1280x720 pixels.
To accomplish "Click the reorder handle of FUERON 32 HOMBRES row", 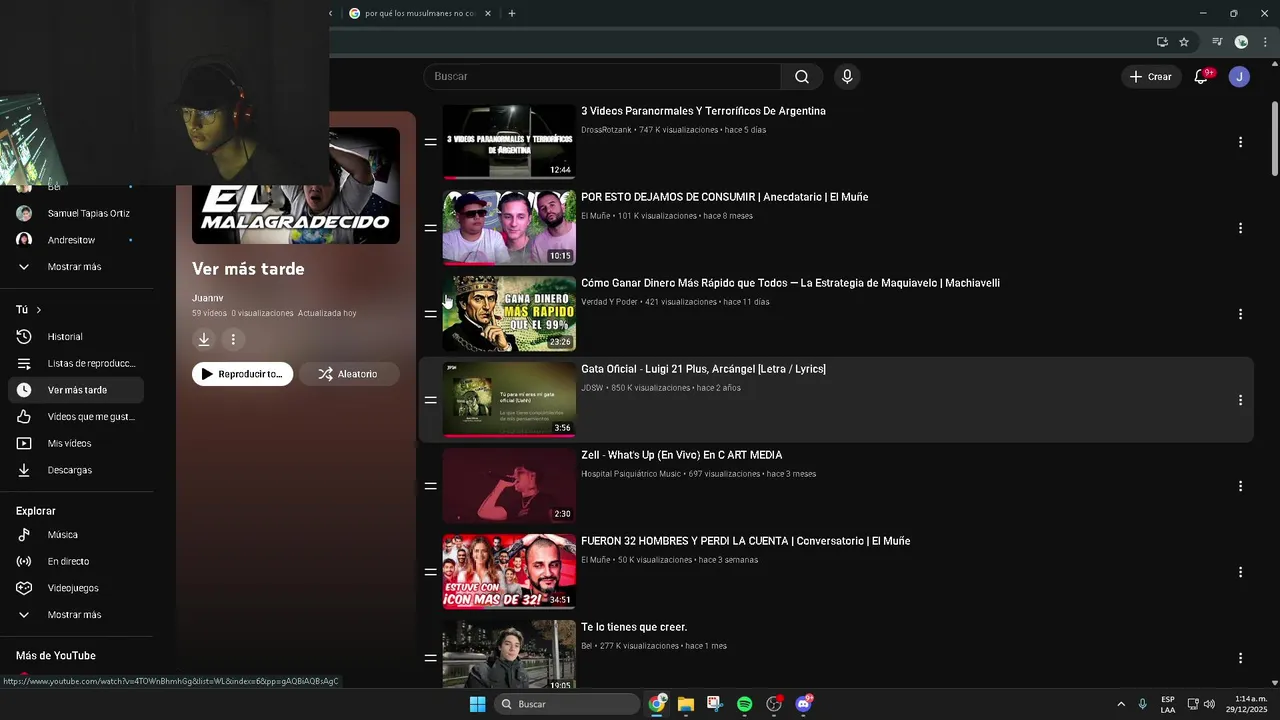I will [x=430, y=572].
